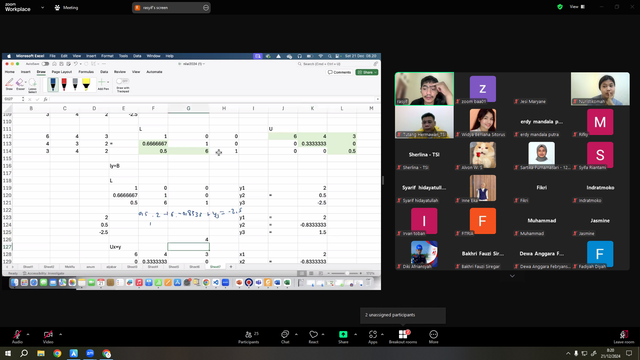Click the Excel home icon in title bar
Screen dimensions: 640x360
click(x=54, y=64)
